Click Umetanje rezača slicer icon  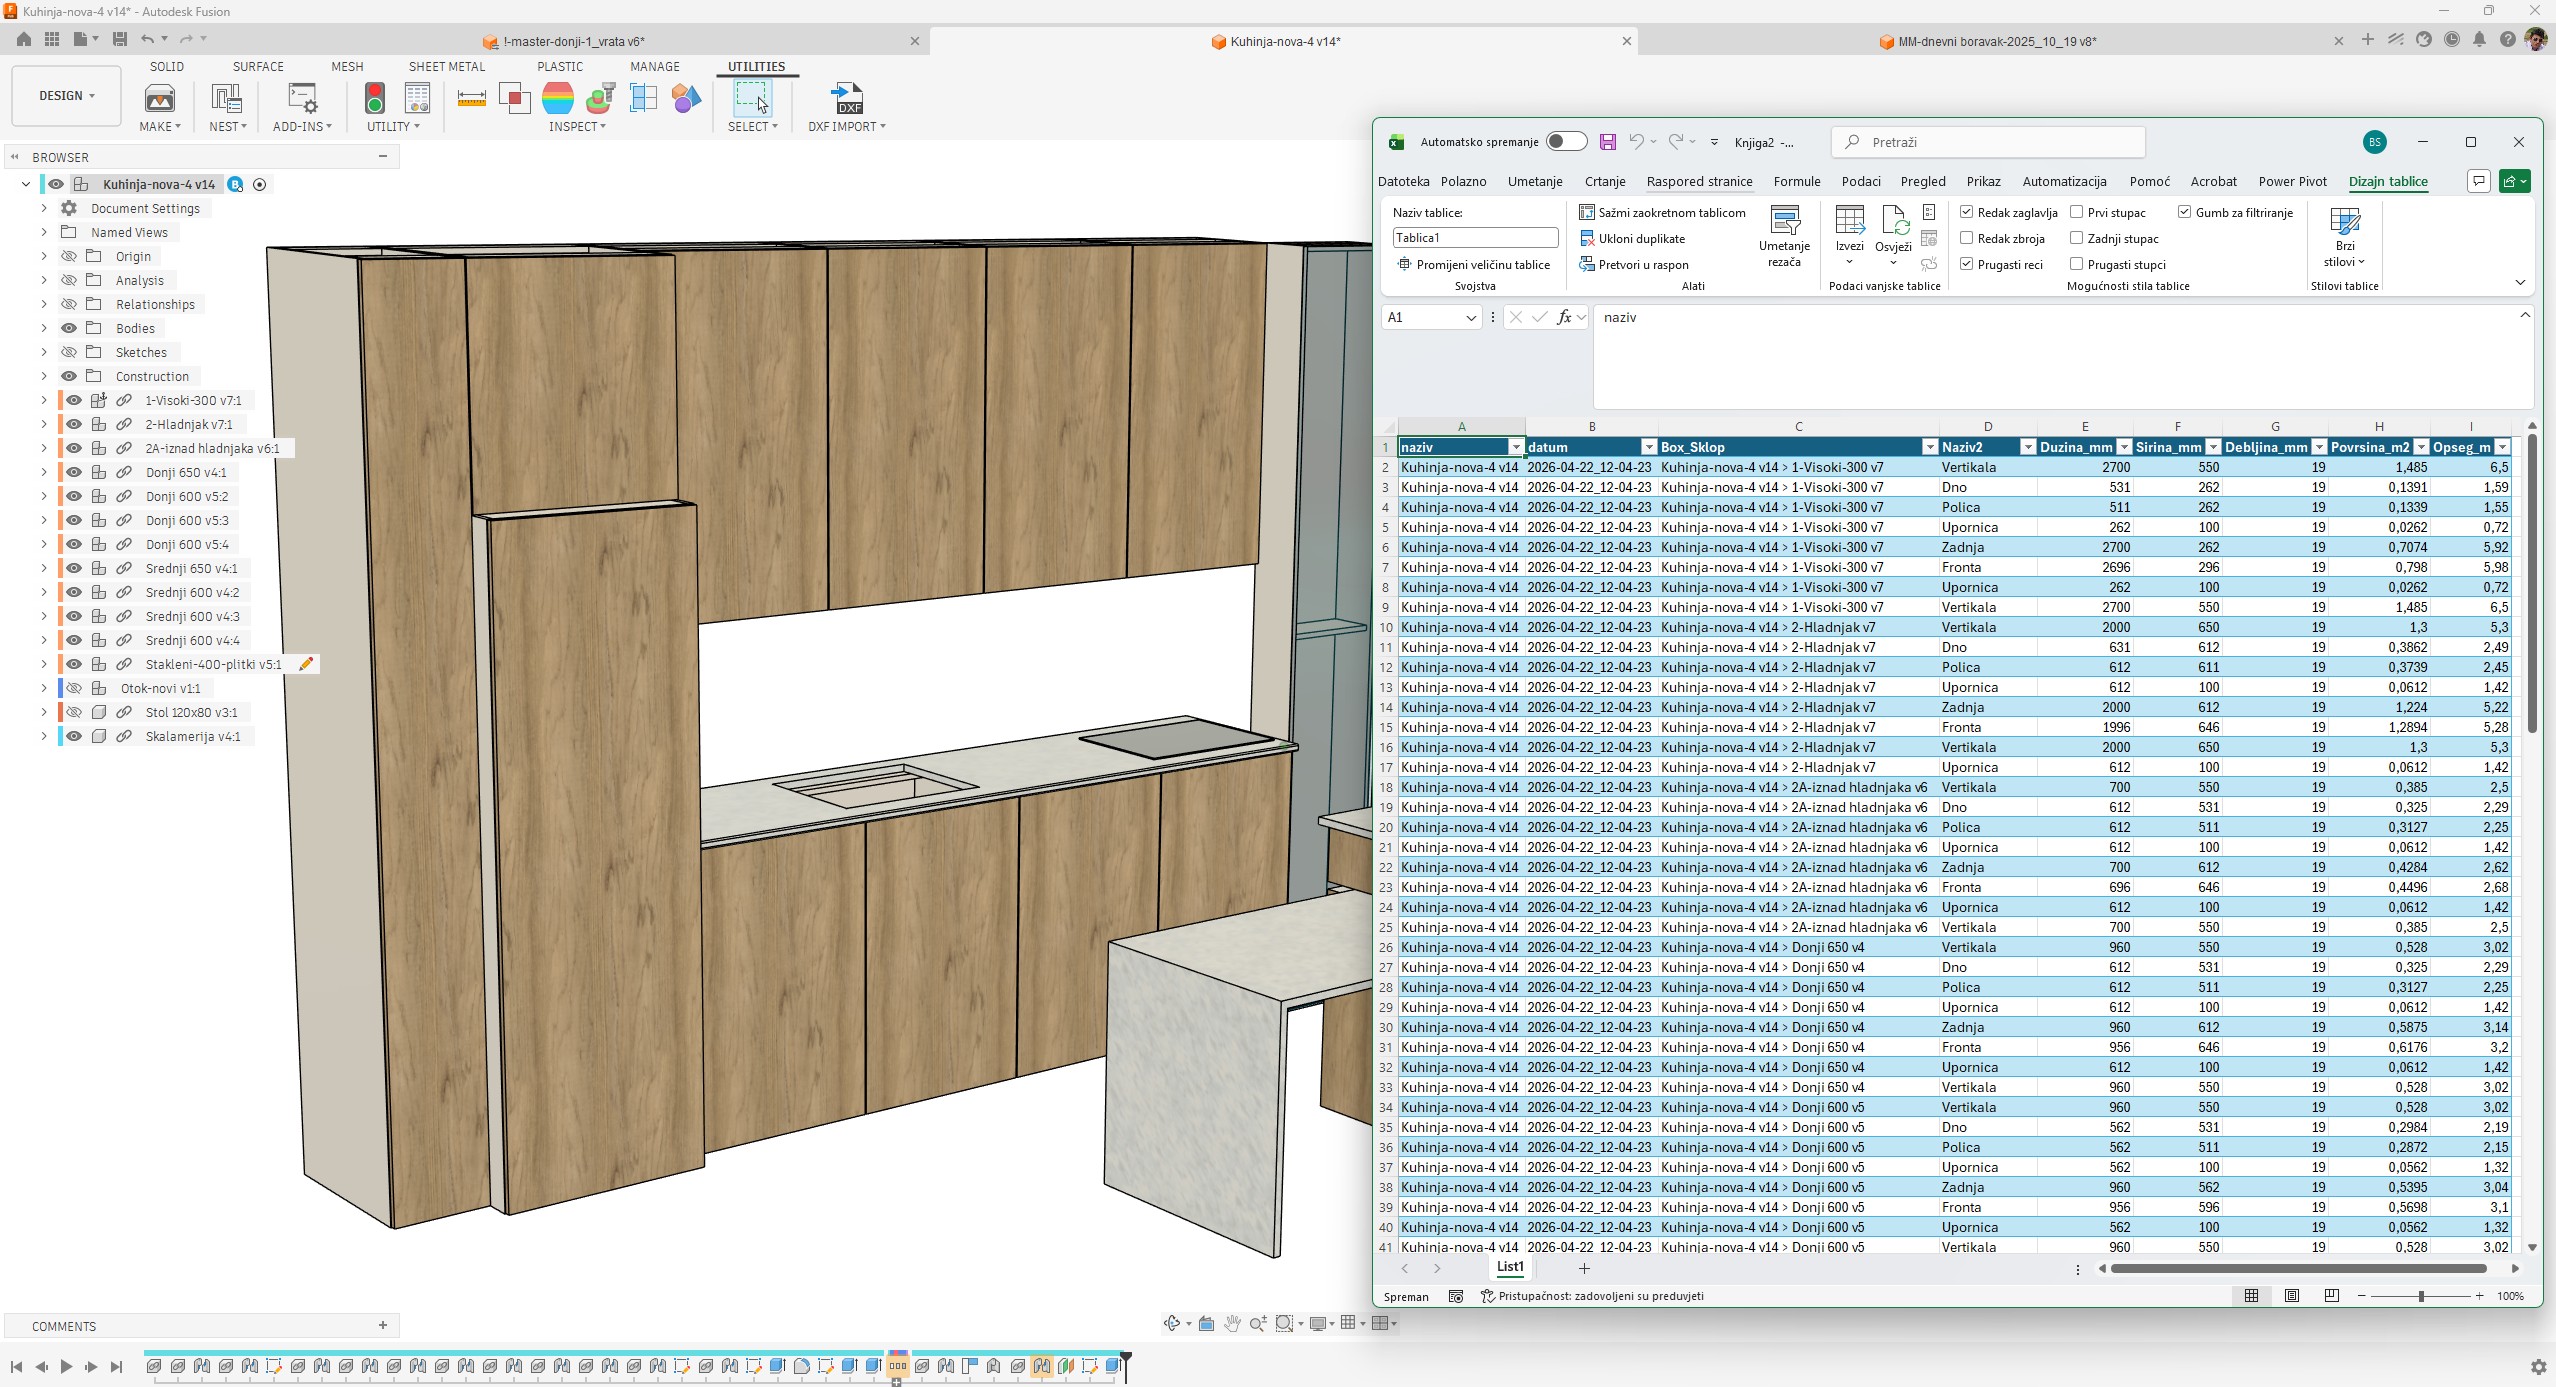click(1784, 236)
